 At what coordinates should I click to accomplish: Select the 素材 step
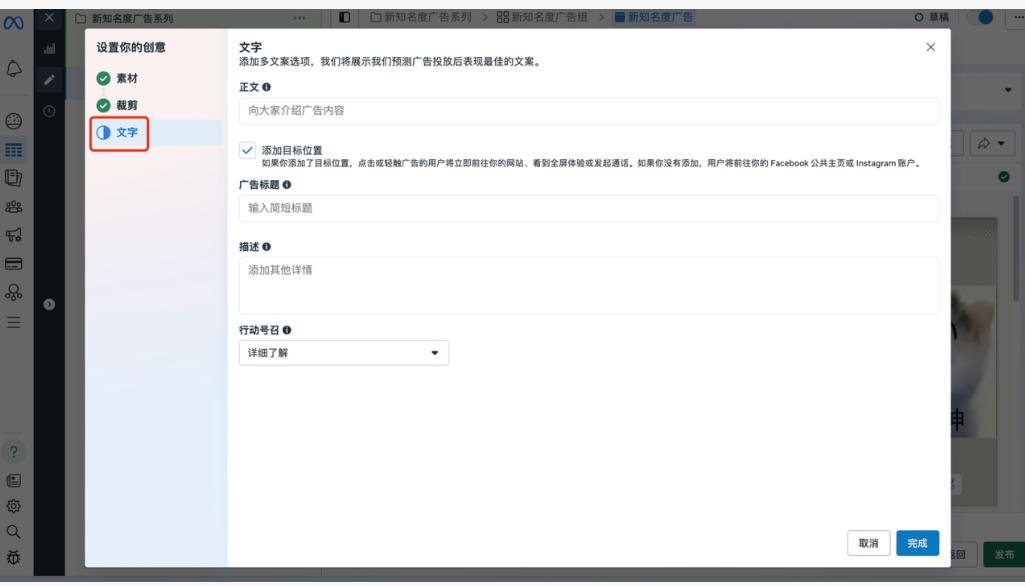point(127,79)
